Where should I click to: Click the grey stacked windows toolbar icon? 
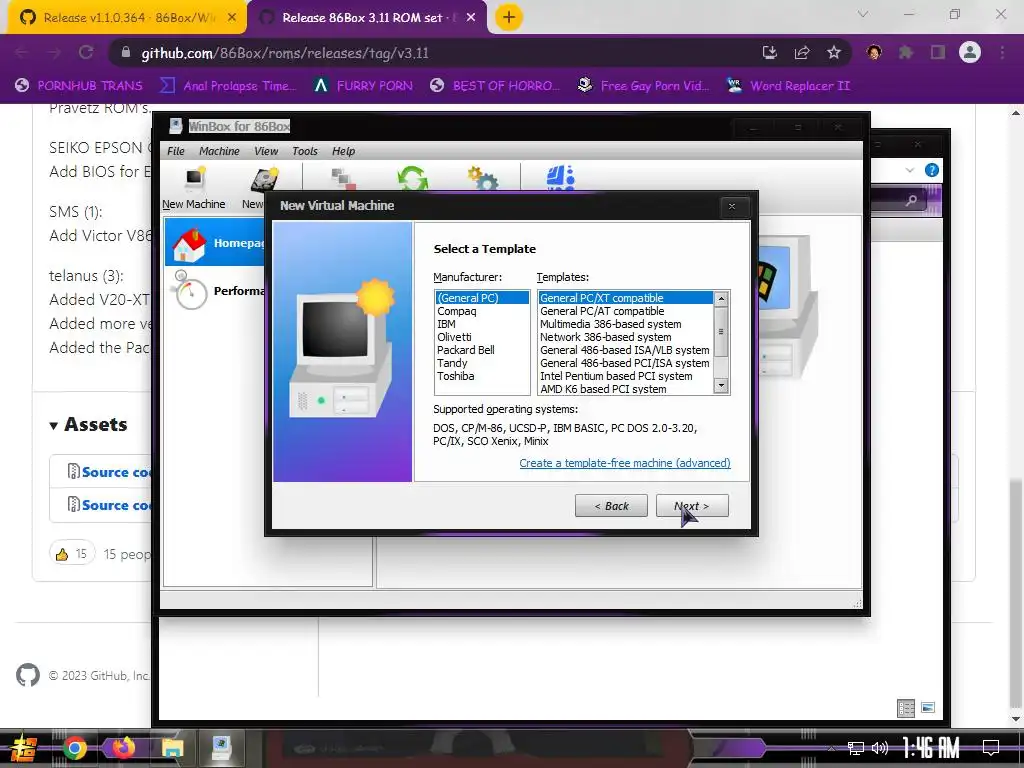(343, 179)
